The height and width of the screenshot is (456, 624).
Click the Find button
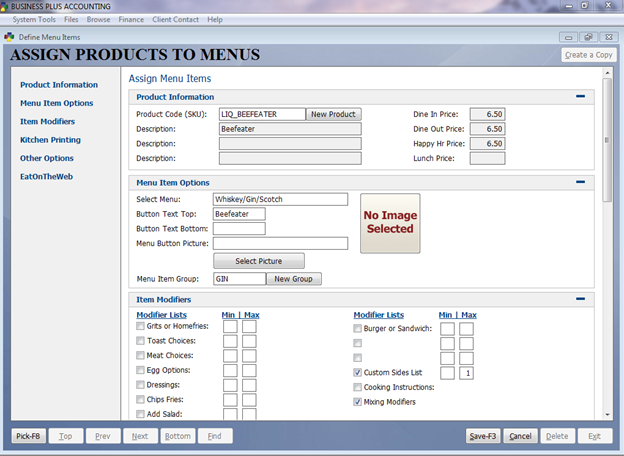(x=215, y=436)
